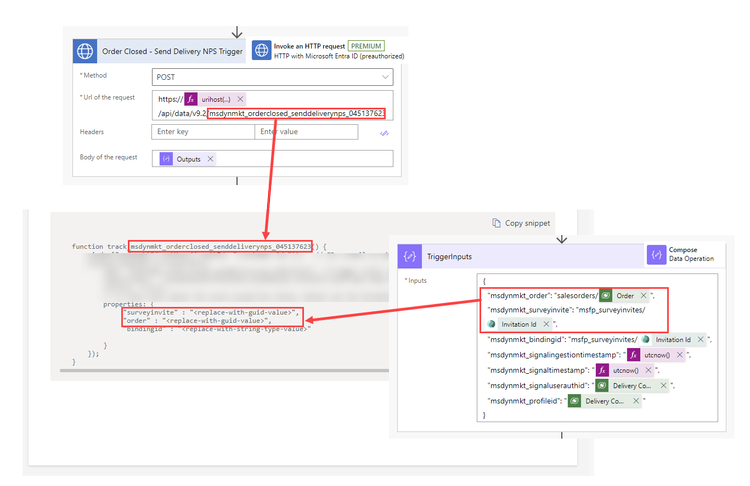
Task: Switch headers to text mode icon
Action: (x=384, y=133)
